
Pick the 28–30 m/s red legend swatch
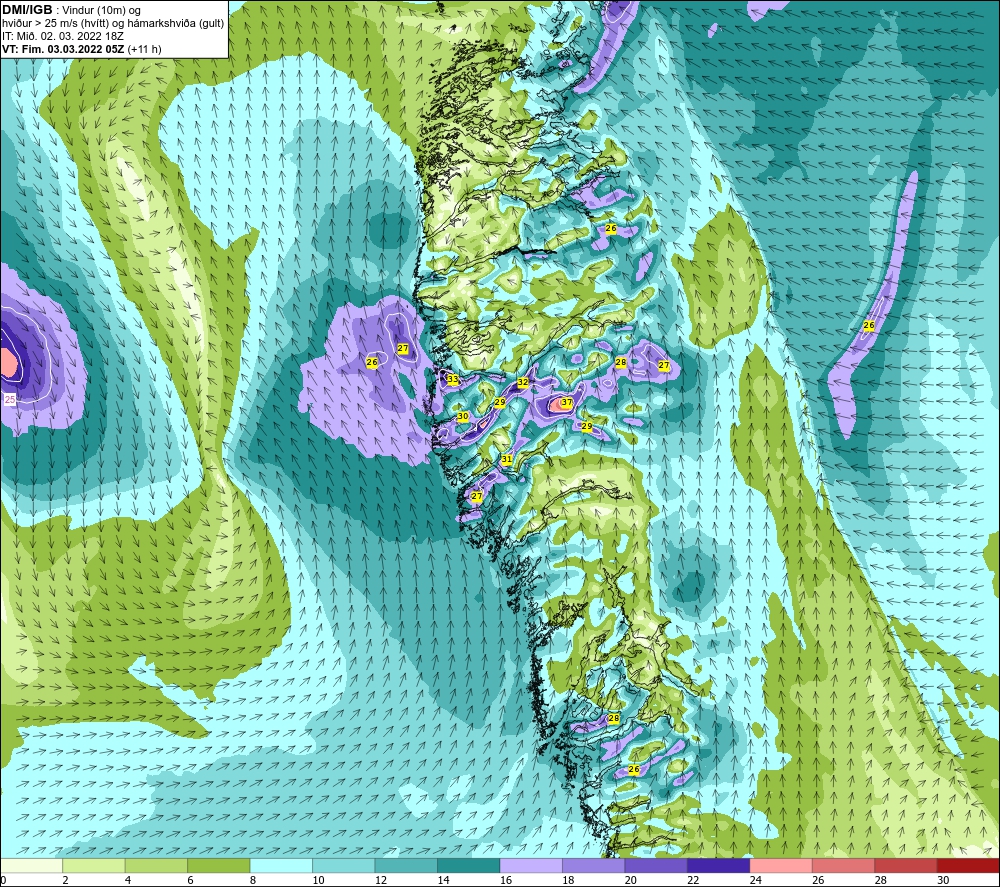pos(906,865)
